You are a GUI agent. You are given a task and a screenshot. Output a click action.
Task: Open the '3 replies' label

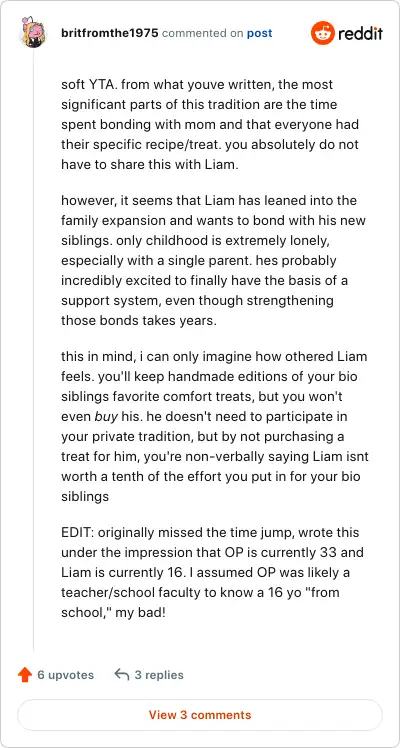(x=159, y=675)
